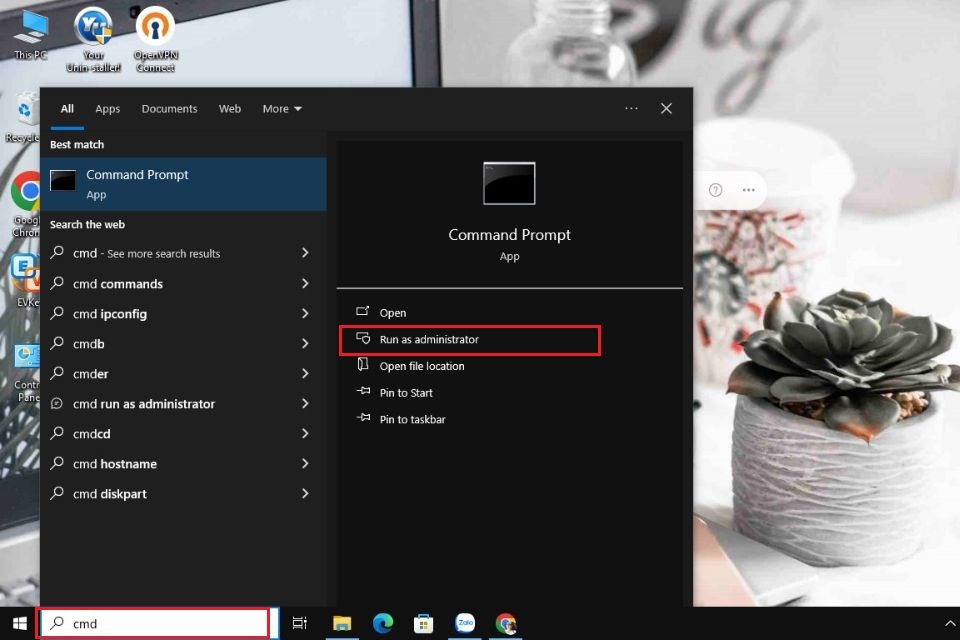
Task: Select the This PC desktop icon
Action: [30, 34]
